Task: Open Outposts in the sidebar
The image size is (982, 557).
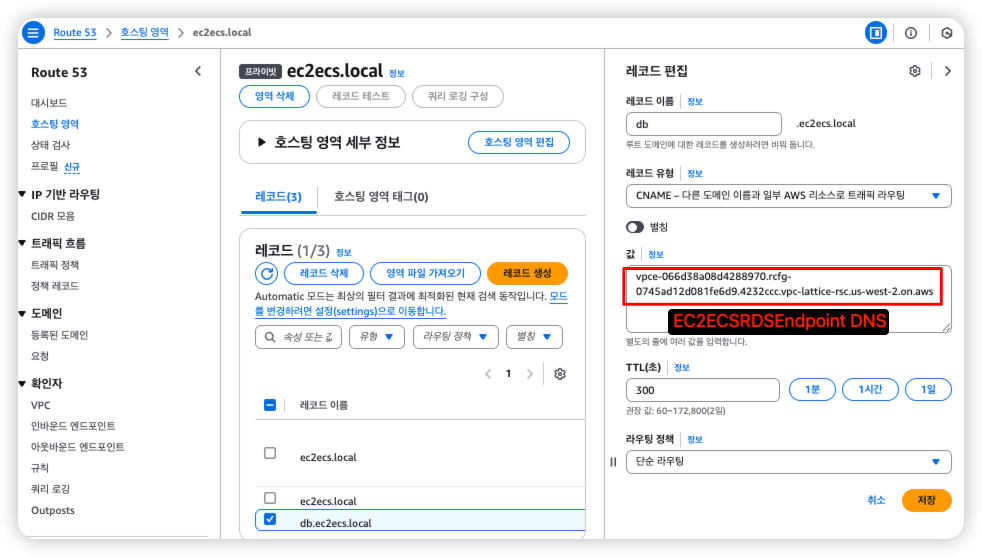Action: 53,510
